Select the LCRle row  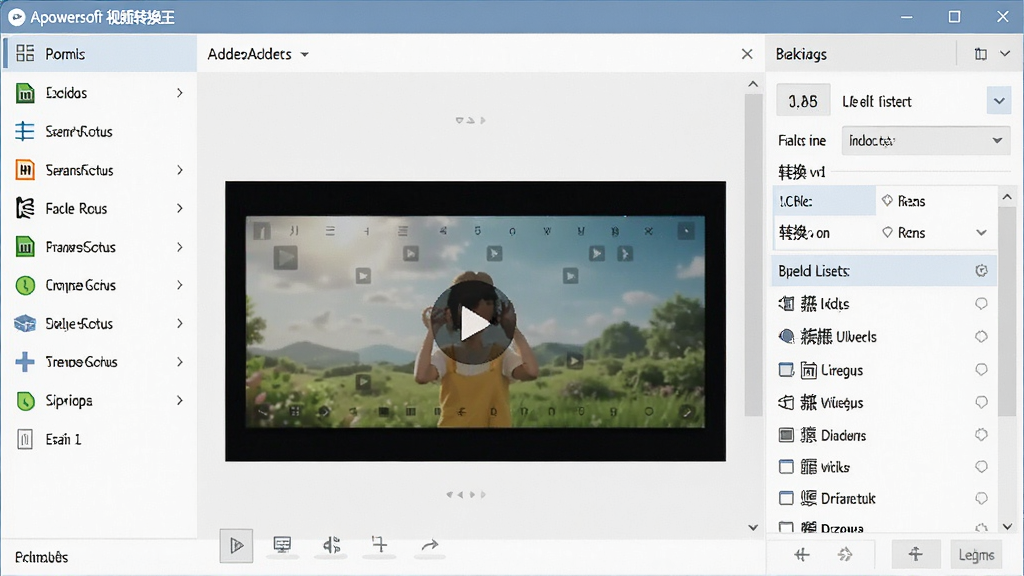coord(824,200)
